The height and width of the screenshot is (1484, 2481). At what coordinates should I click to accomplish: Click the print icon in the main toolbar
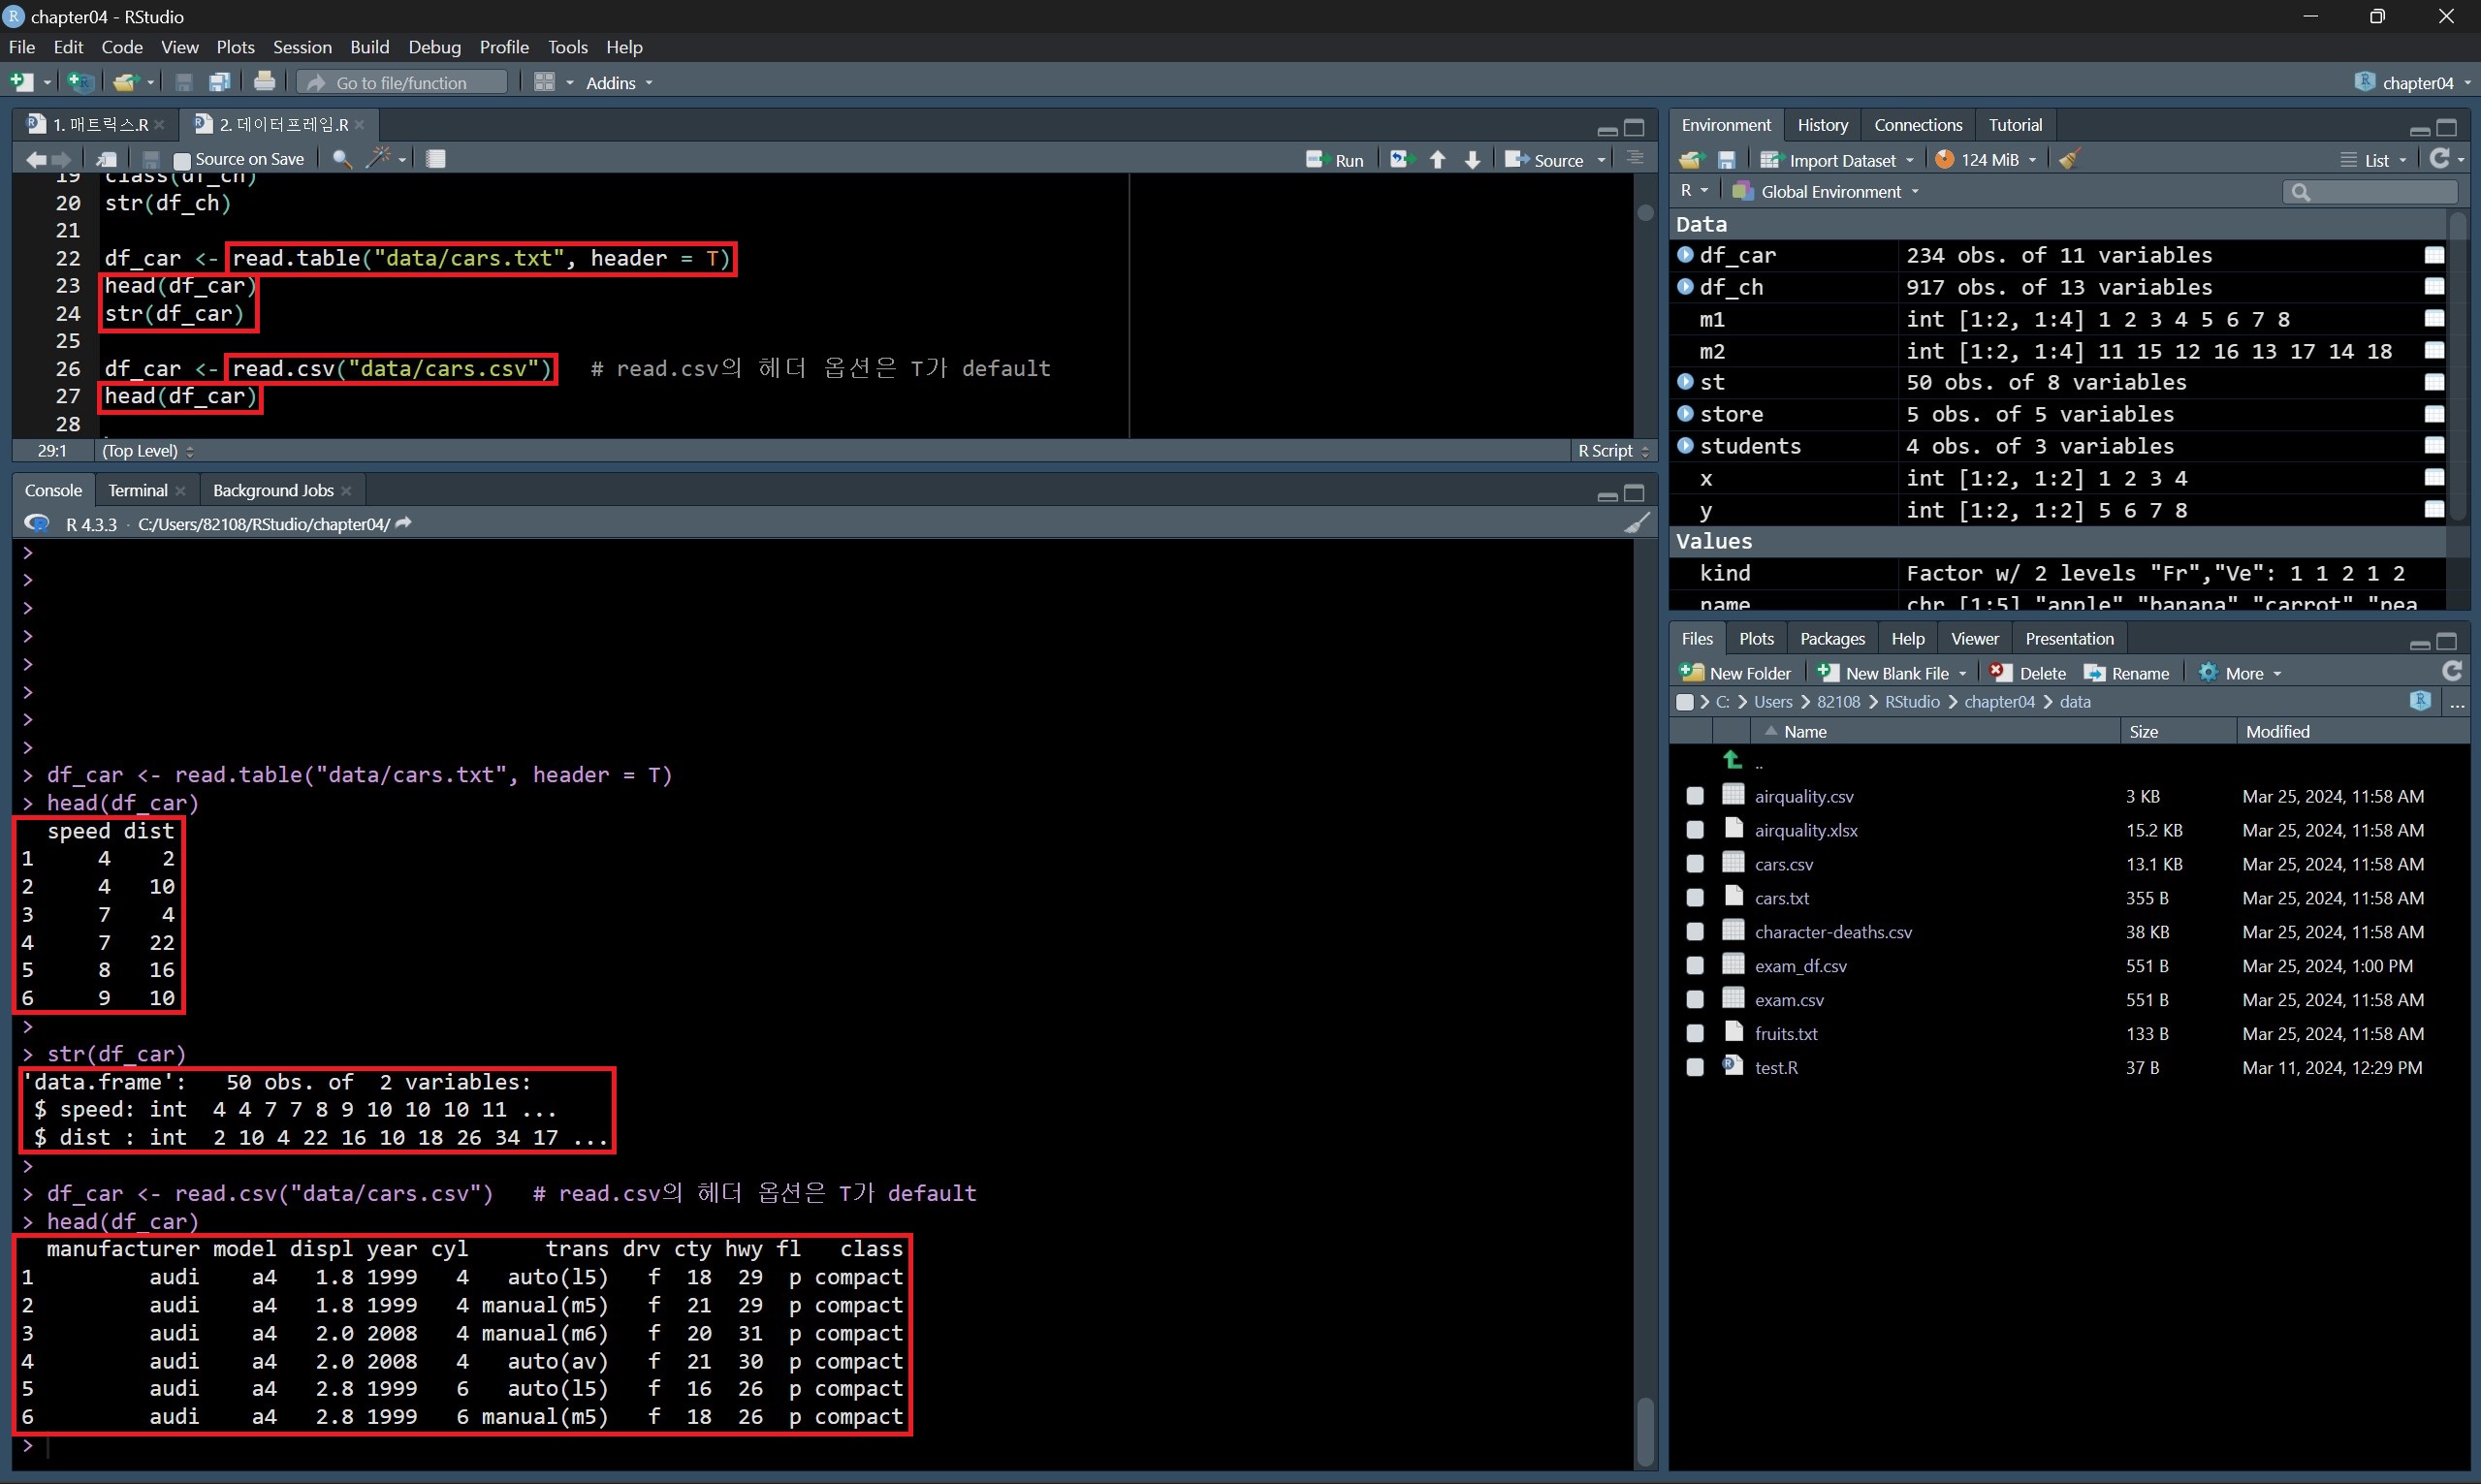click(264, 82)
